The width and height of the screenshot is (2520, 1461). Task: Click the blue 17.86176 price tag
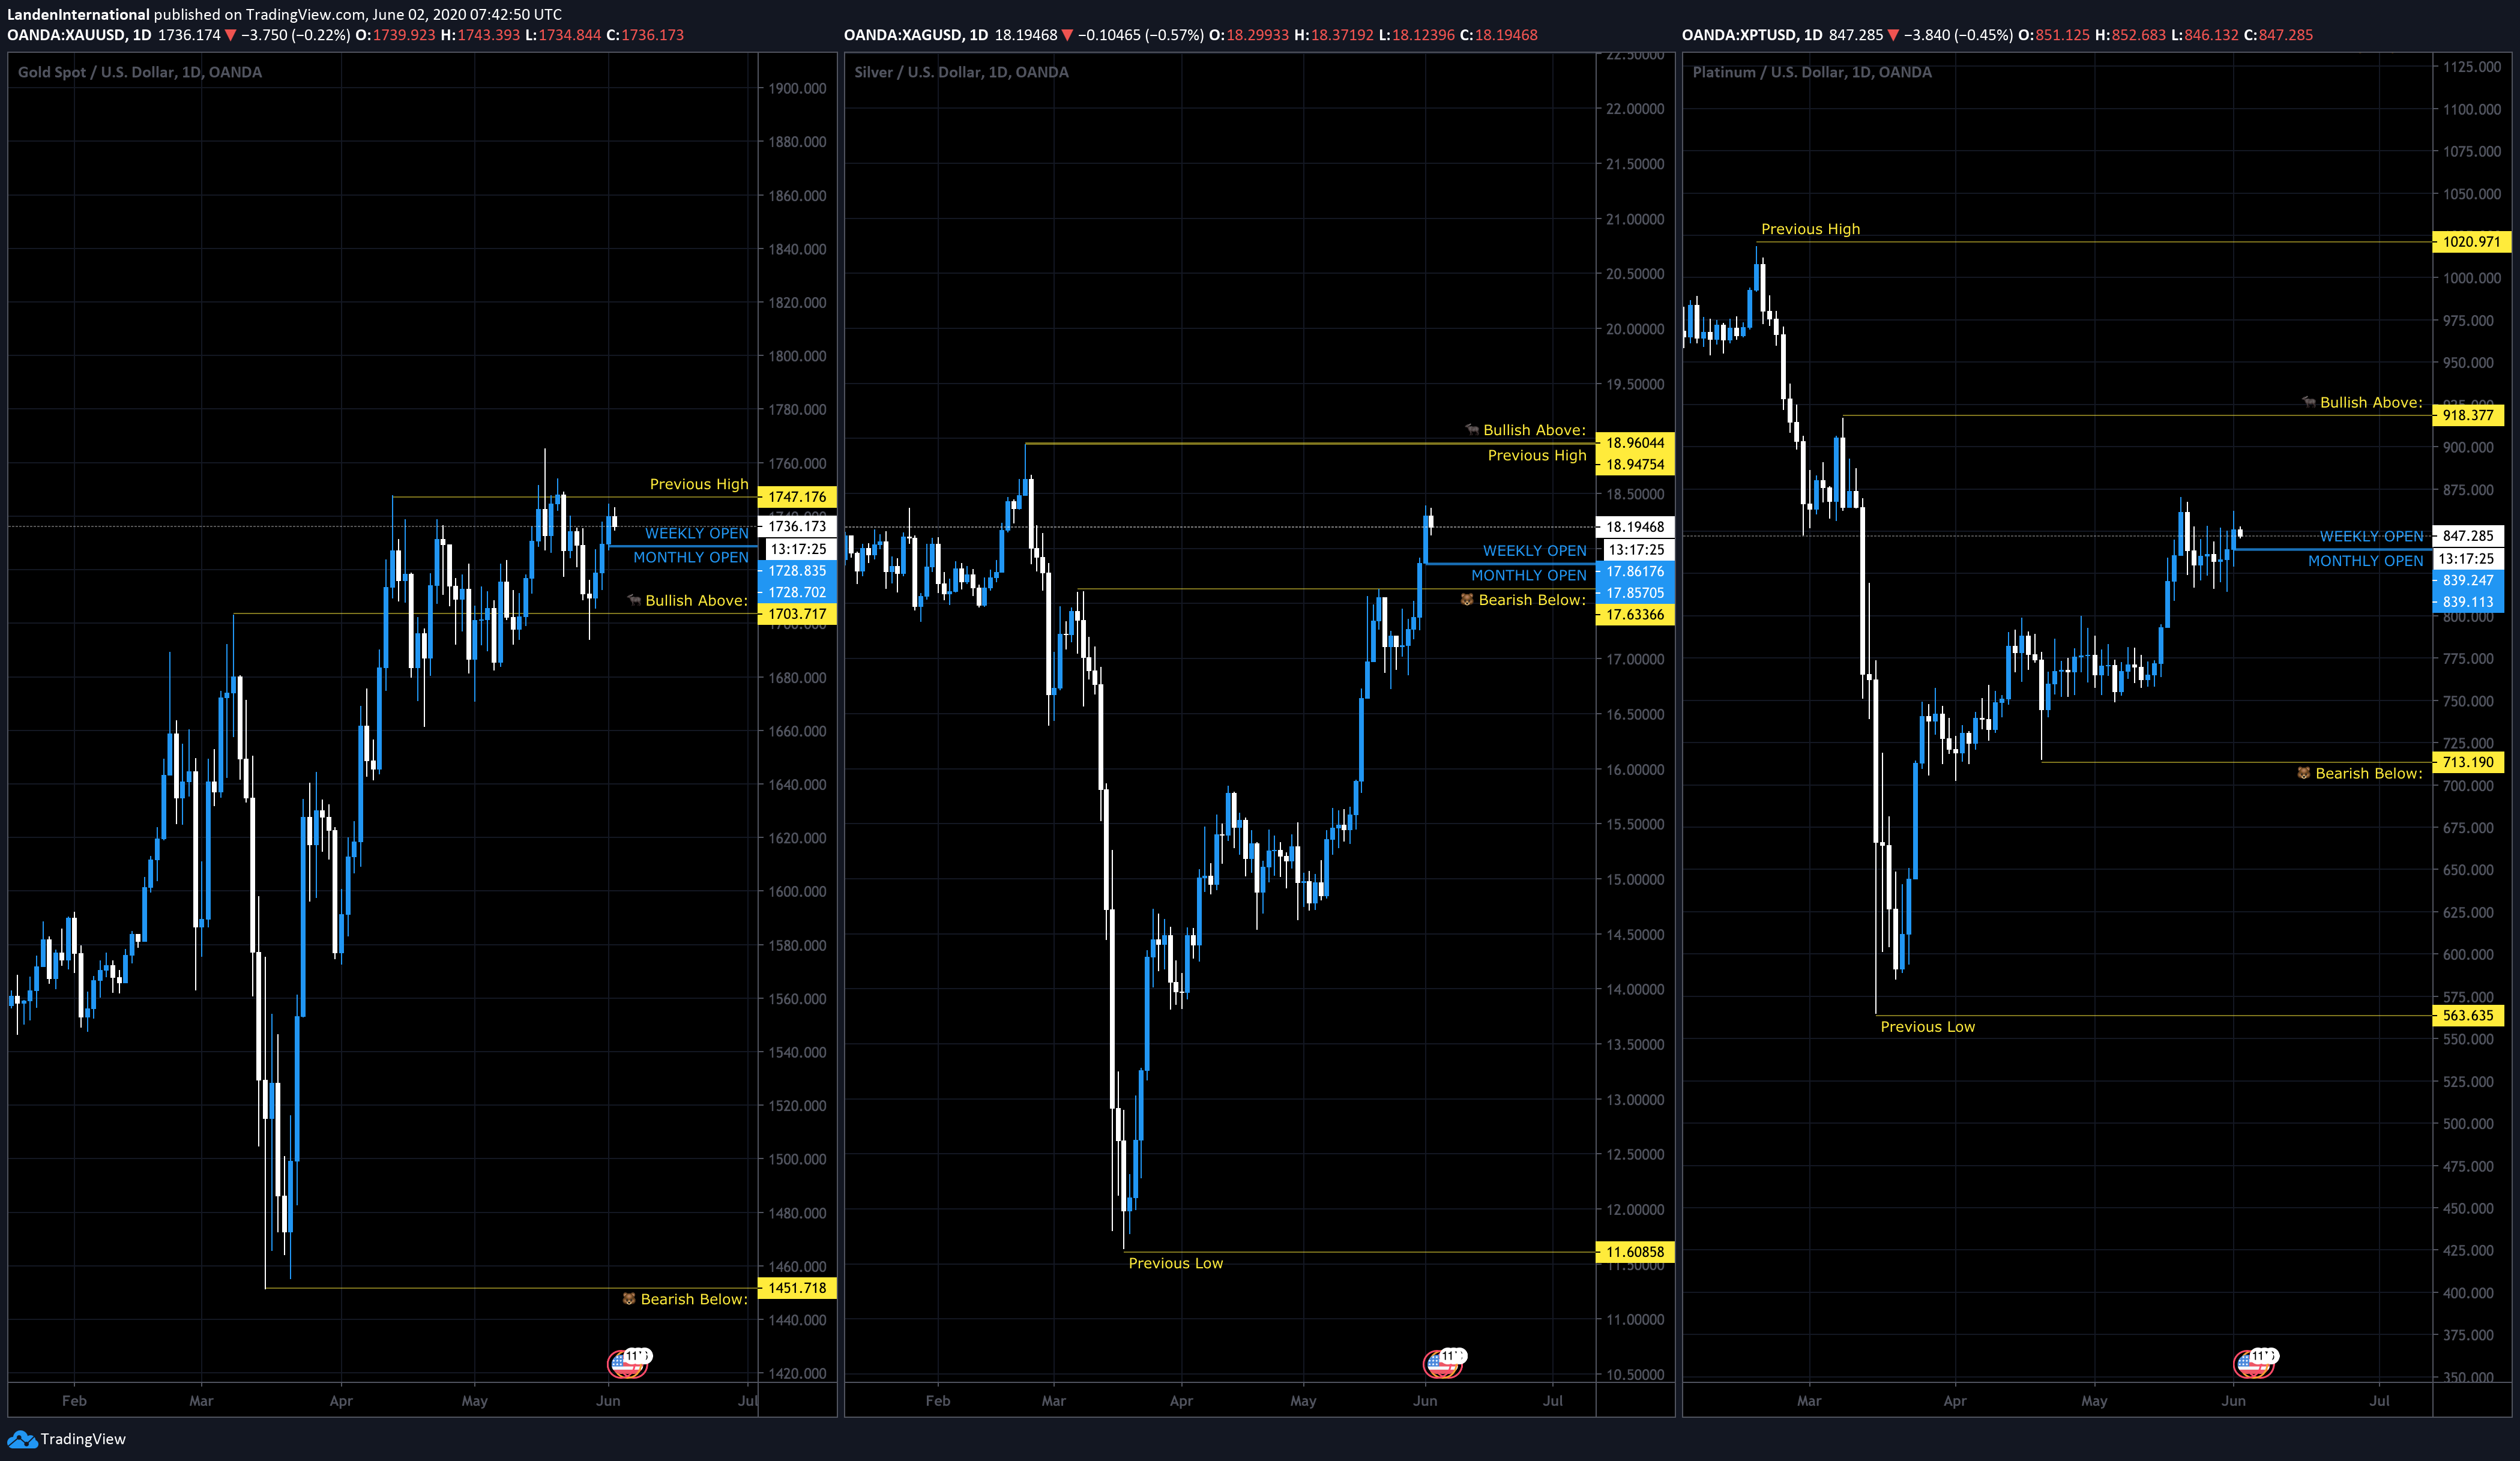pos(1635,572)
